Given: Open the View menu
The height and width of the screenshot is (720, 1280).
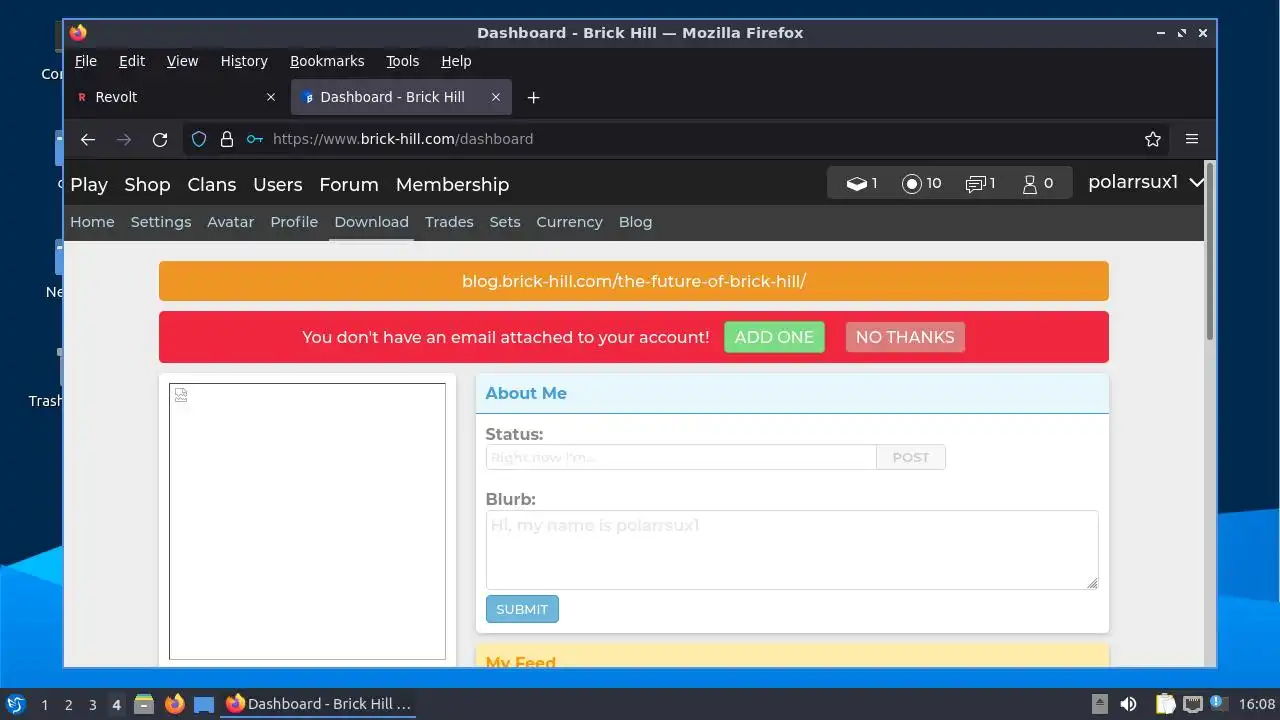Looking at the screenshot, I should point(182,61).
